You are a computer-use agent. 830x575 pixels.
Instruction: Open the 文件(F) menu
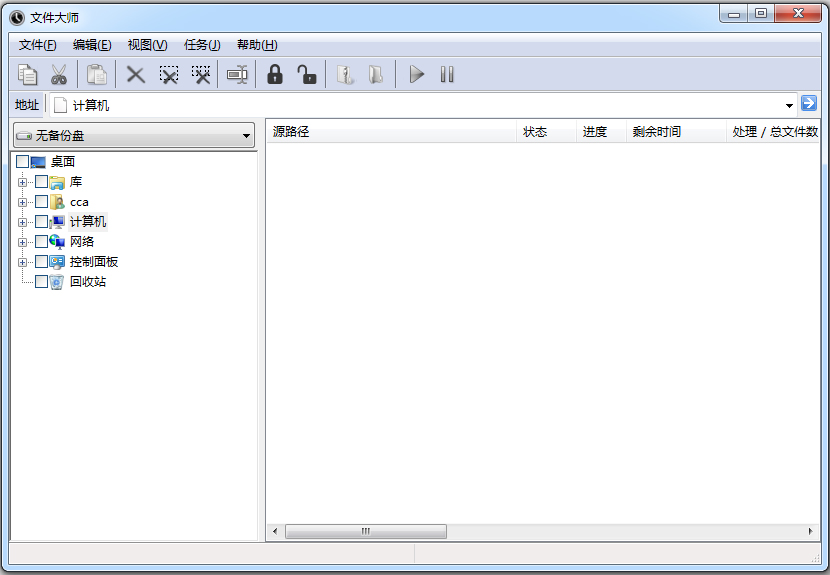coord(38,45)
